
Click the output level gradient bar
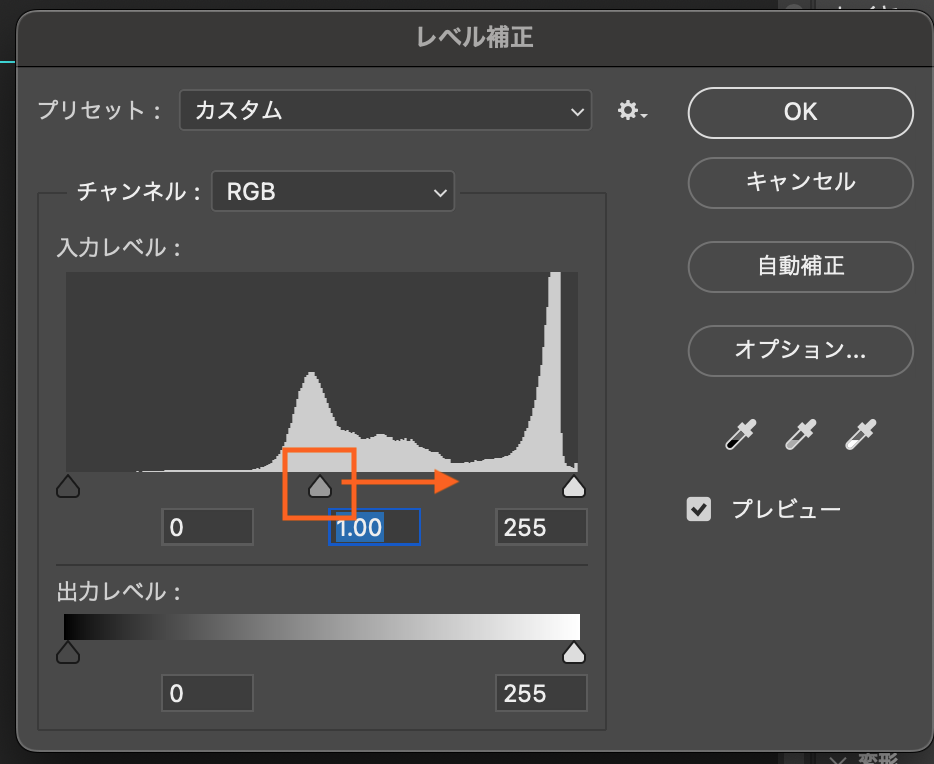[321, 626]
